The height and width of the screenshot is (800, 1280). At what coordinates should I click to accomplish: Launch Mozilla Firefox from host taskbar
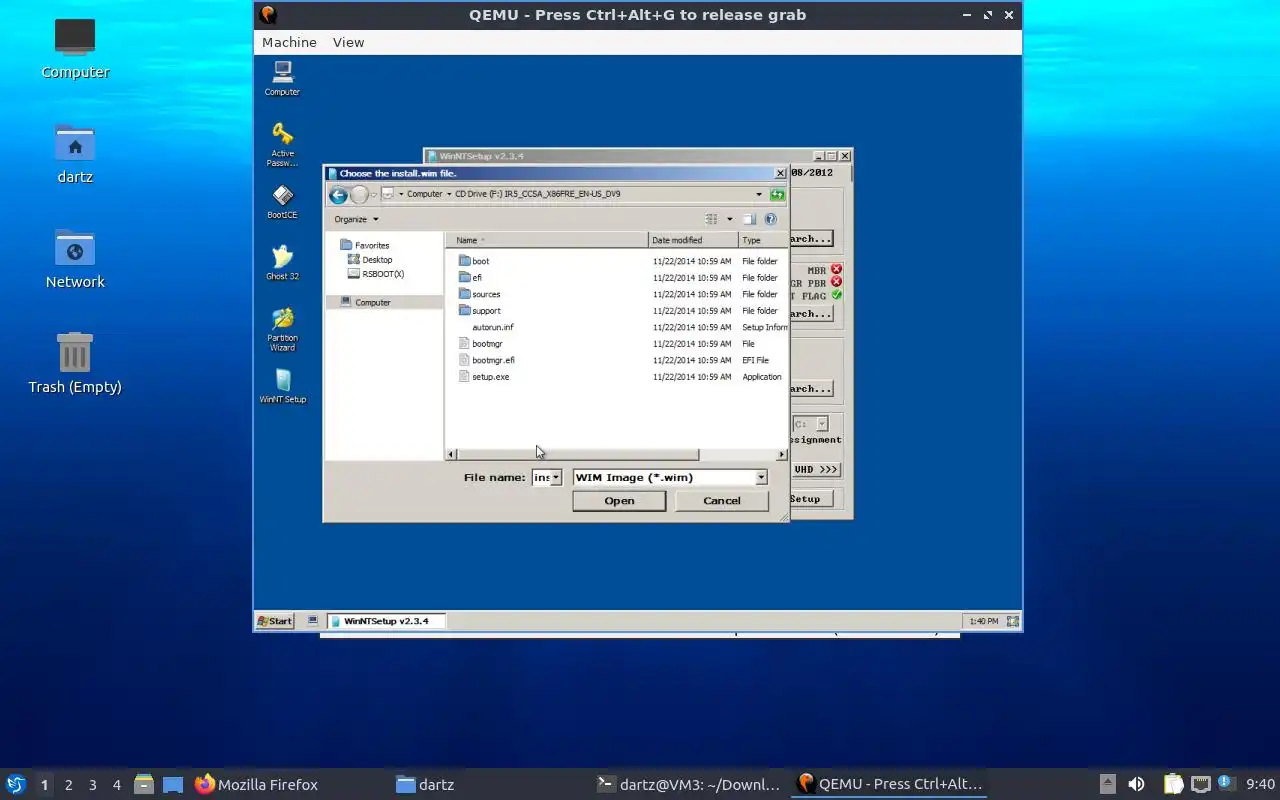pos(256,785)
